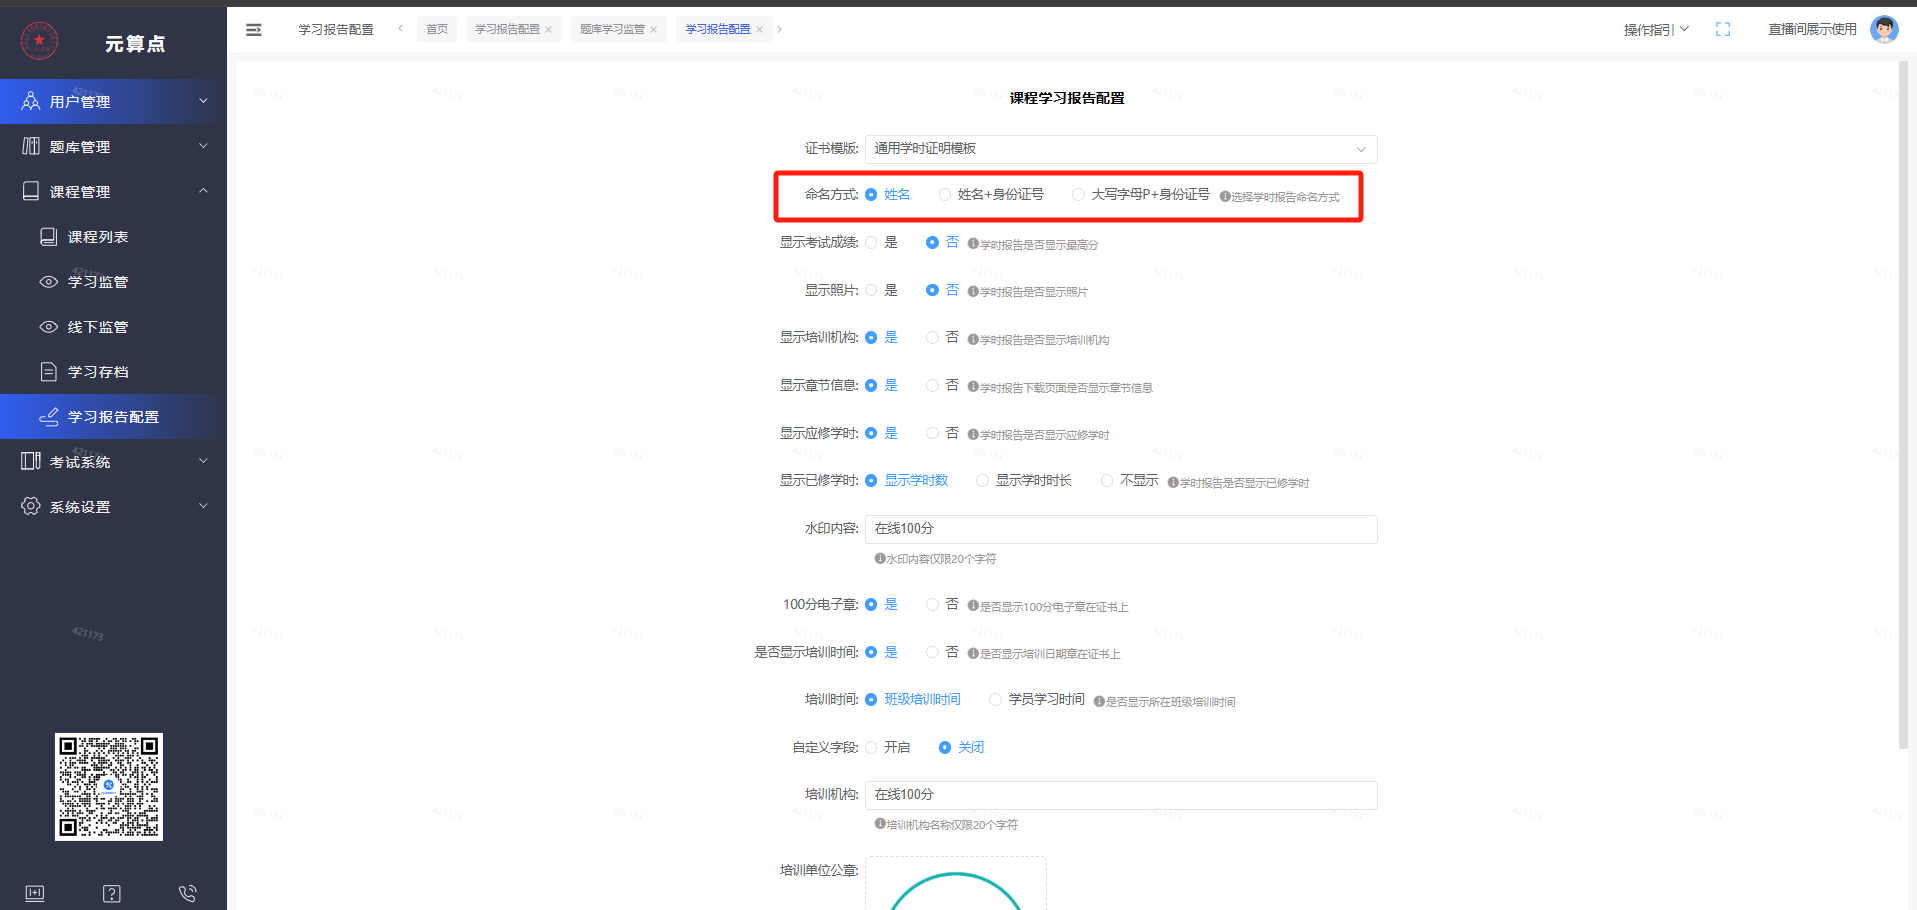Expand 用户管理 menu chevron
This screenshot has width=1917, height=910.
(x=203, y=101)
